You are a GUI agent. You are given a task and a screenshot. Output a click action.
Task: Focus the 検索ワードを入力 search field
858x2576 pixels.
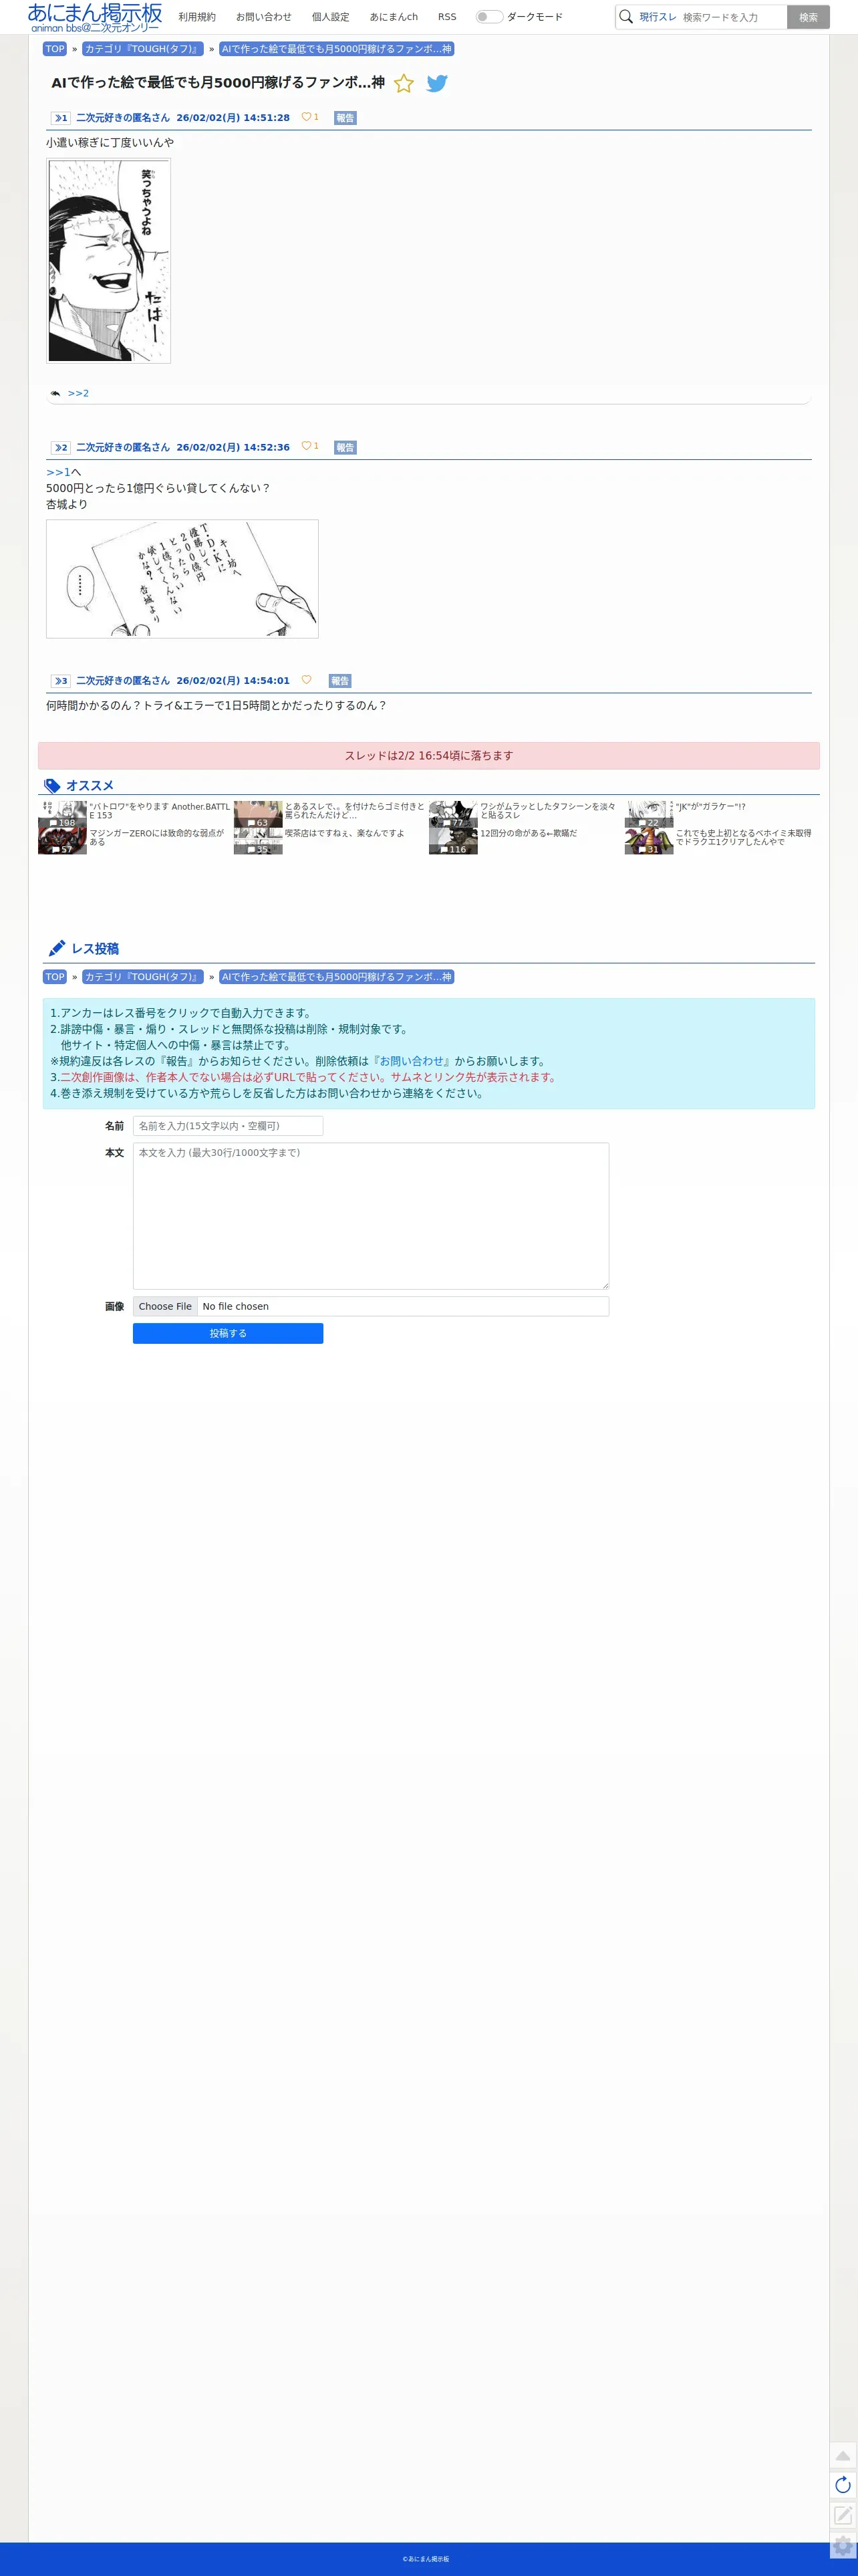732,17
